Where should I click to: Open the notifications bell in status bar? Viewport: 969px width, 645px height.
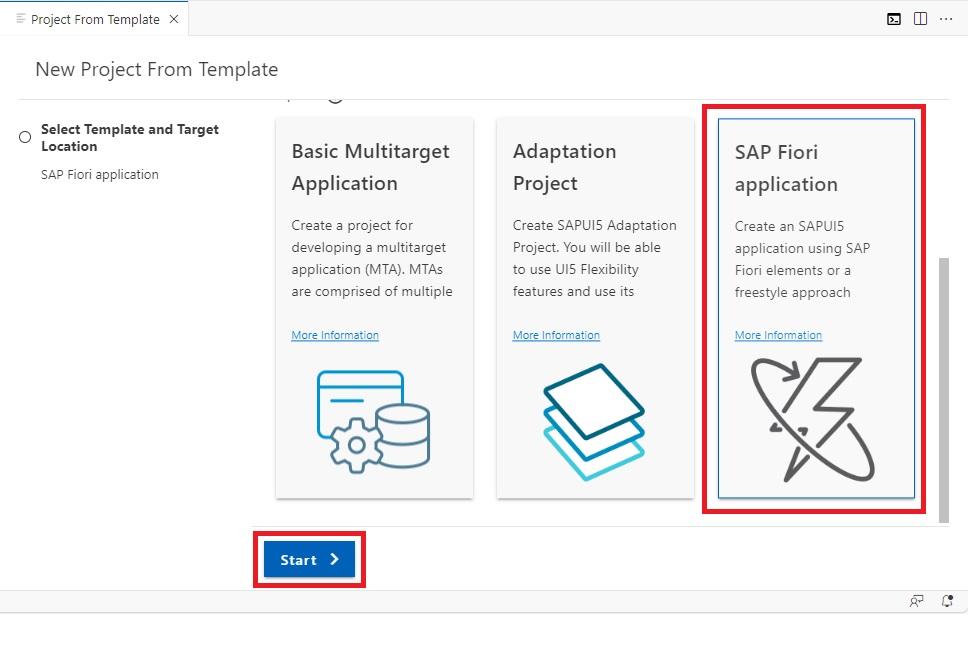tap(947, 601)
